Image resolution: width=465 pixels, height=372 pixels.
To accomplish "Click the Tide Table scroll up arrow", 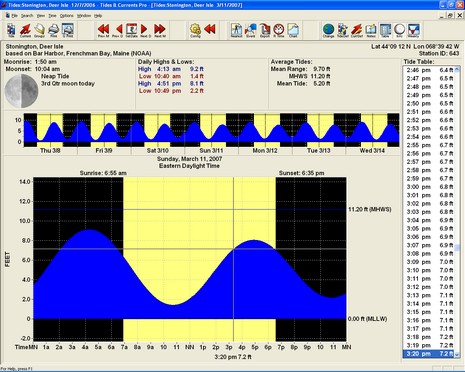I will tap(457, 69).
